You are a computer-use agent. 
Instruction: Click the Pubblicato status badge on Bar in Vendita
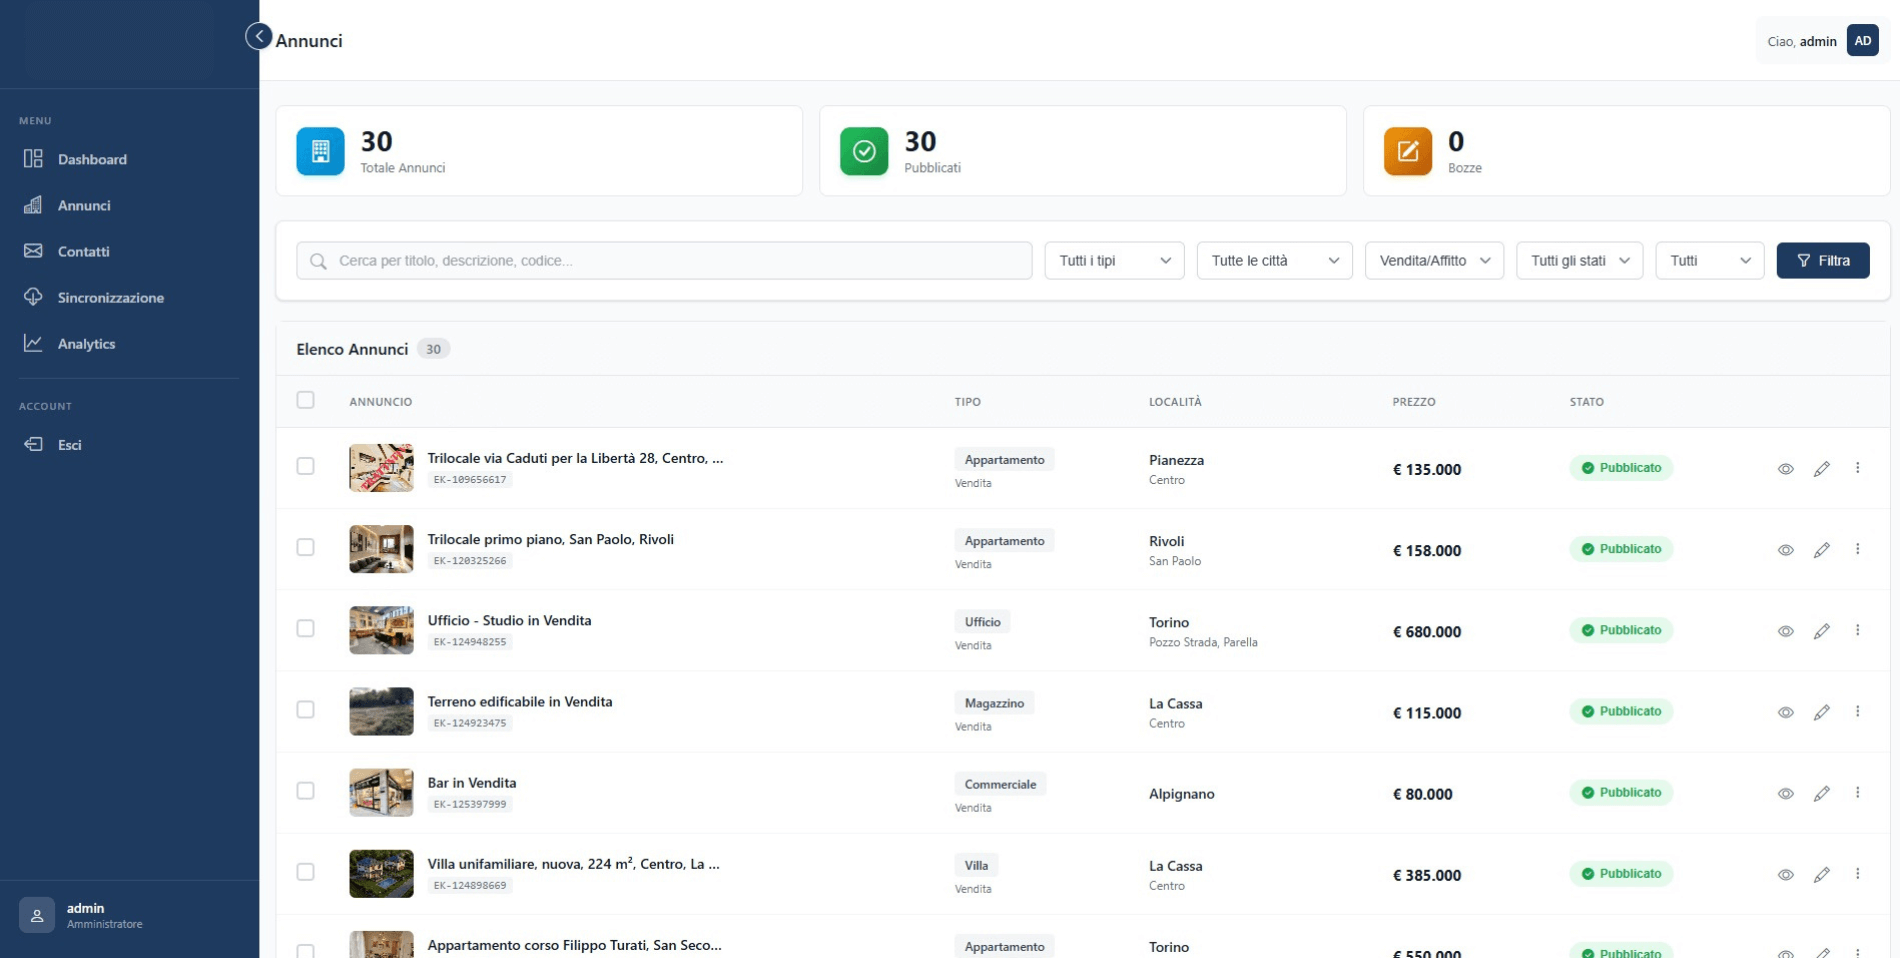(x=1621, y=792)
